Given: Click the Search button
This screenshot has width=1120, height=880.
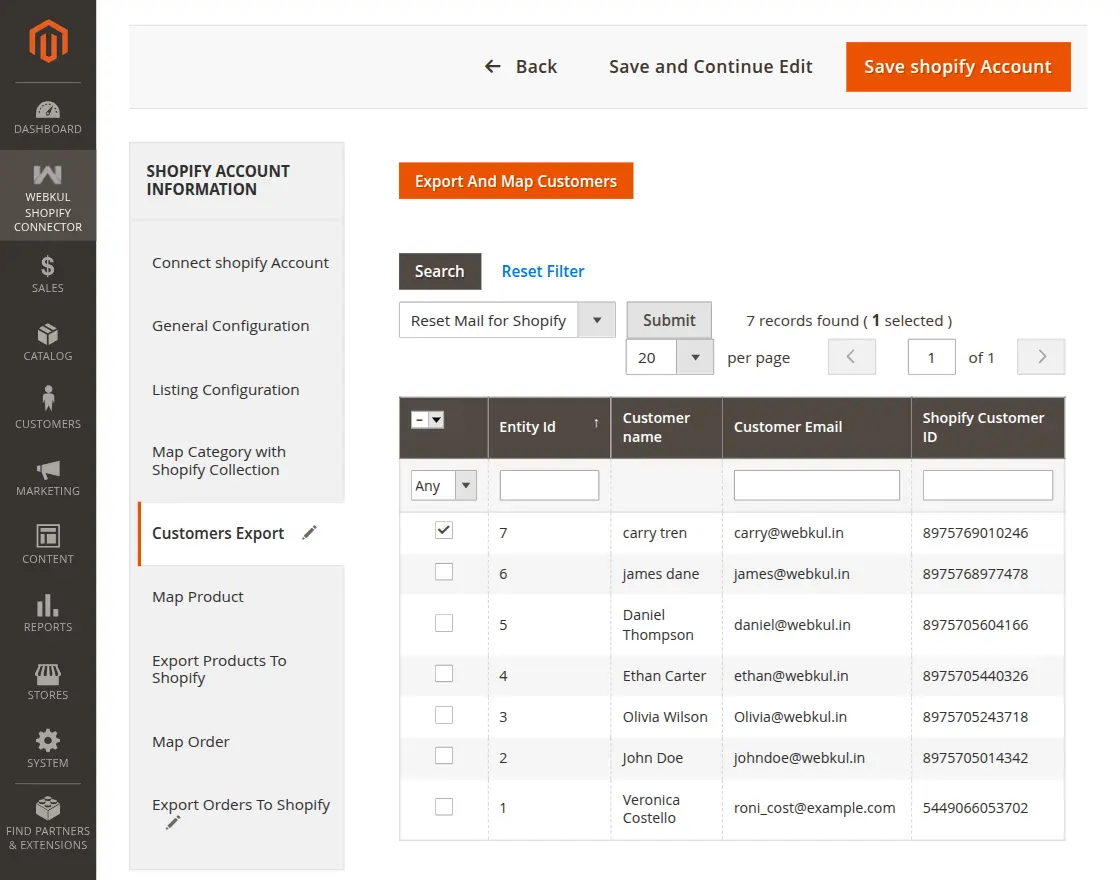Looking at the screenshot, I should [x=439, y=271].
